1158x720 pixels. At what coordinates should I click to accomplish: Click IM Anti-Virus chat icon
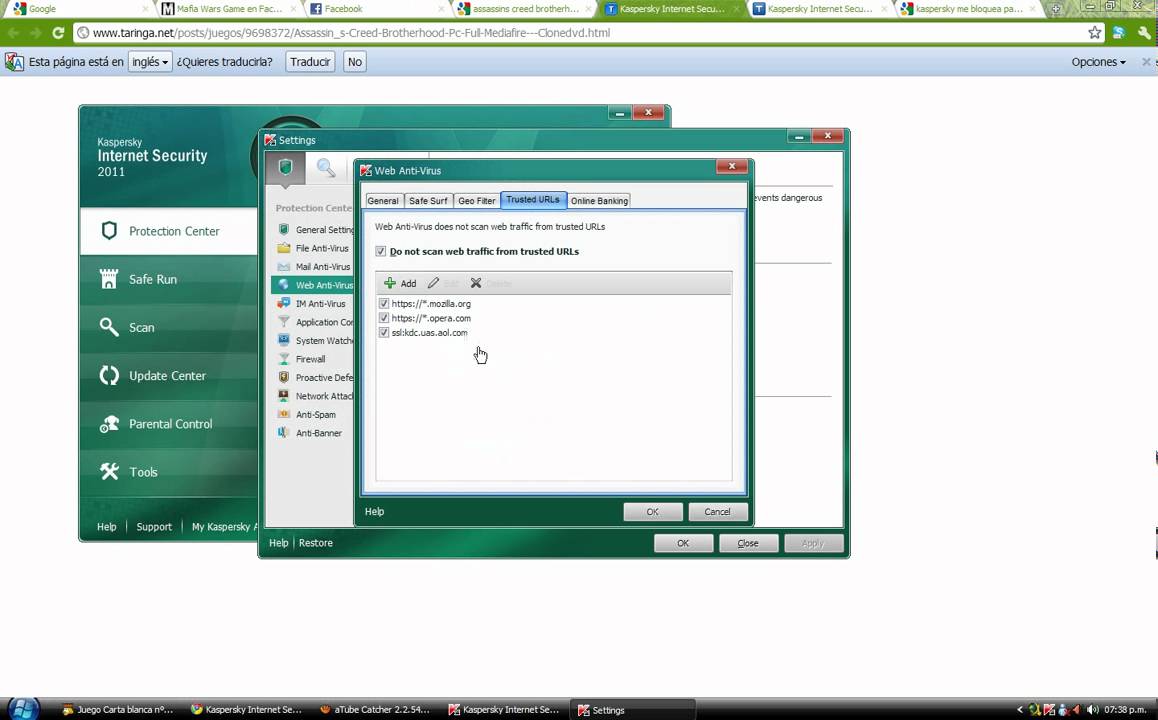click(x=284, y=304)
